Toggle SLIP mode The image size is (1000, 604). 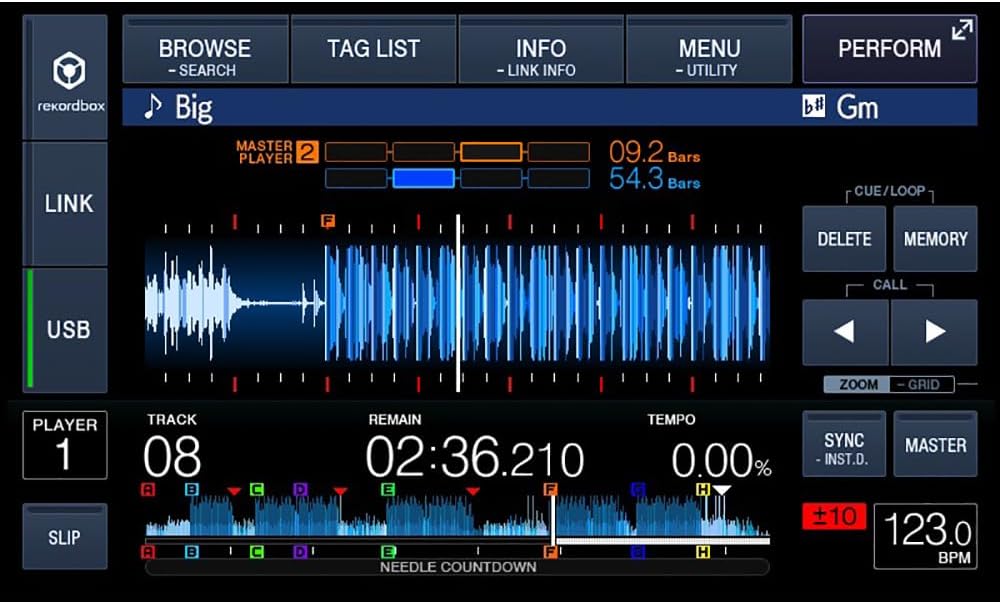click(x=64, y=537)
